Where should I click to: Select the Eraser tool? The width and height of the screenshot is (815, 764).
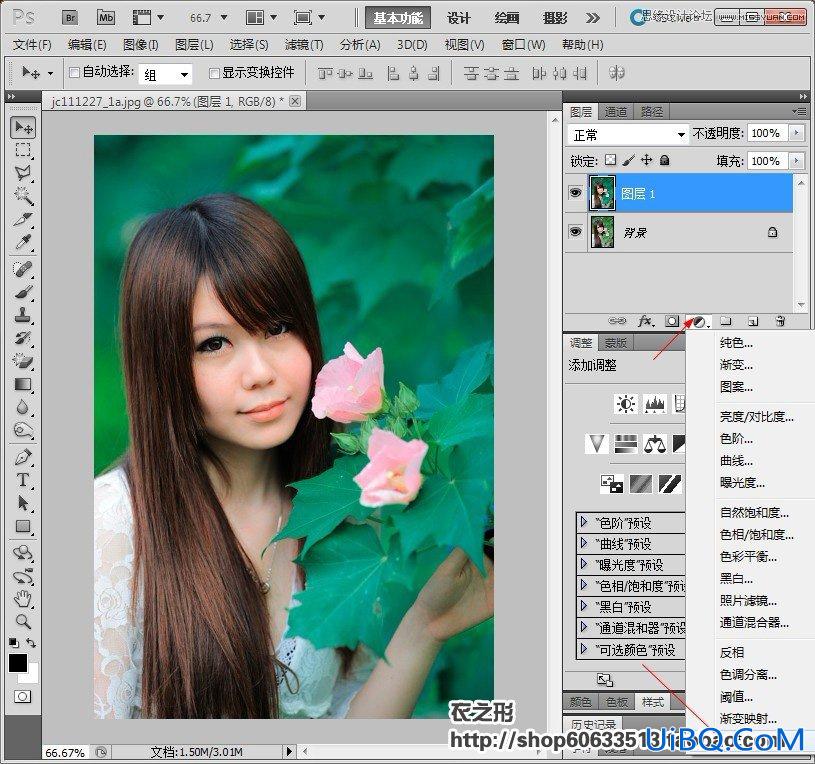(x=22, y=361)
